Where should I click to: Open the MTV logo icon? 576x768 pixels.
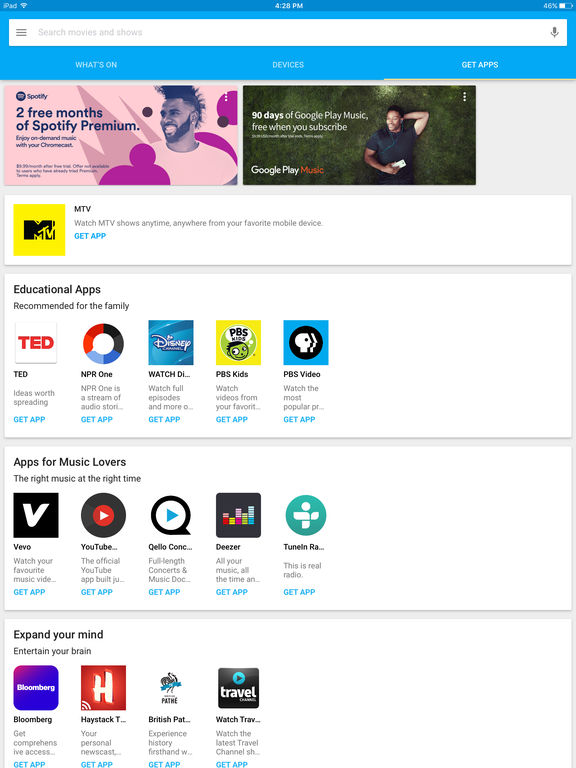point(39,230)
